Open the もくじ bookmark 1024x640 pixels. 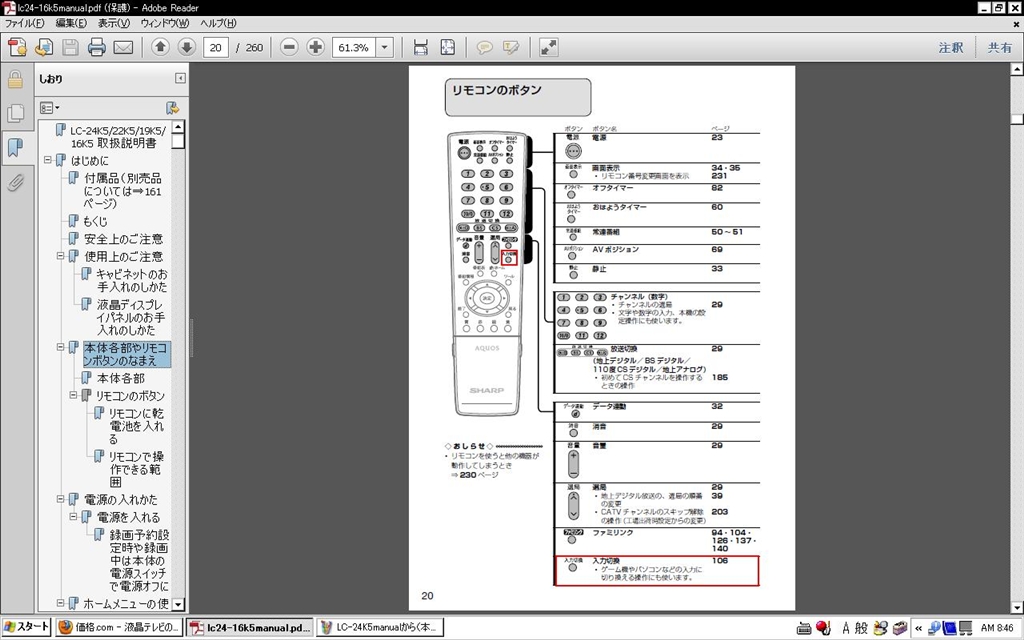pyautogui.click(x=95, y=221)
